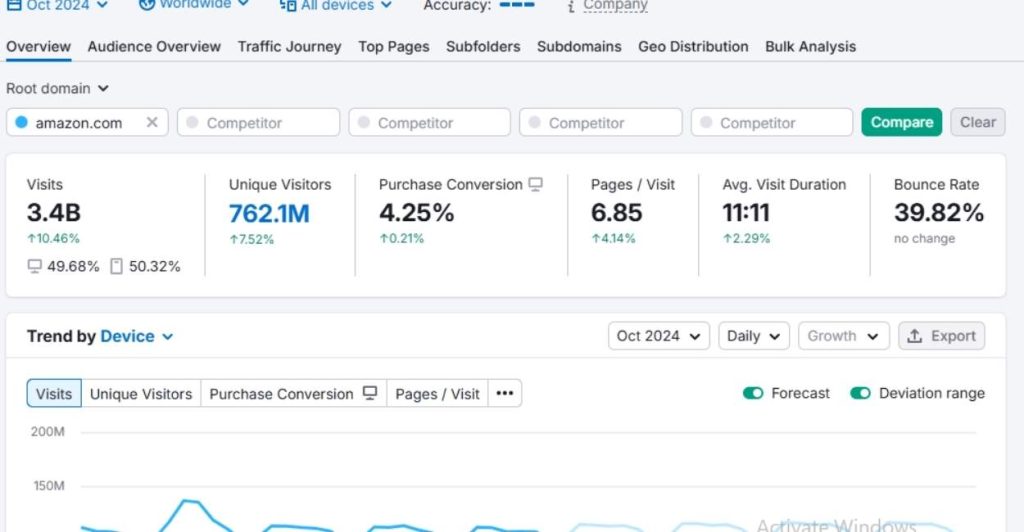1024x532 pixels.
Task: Click the desktop icon next to 49.68%
Action: point(35,266)
